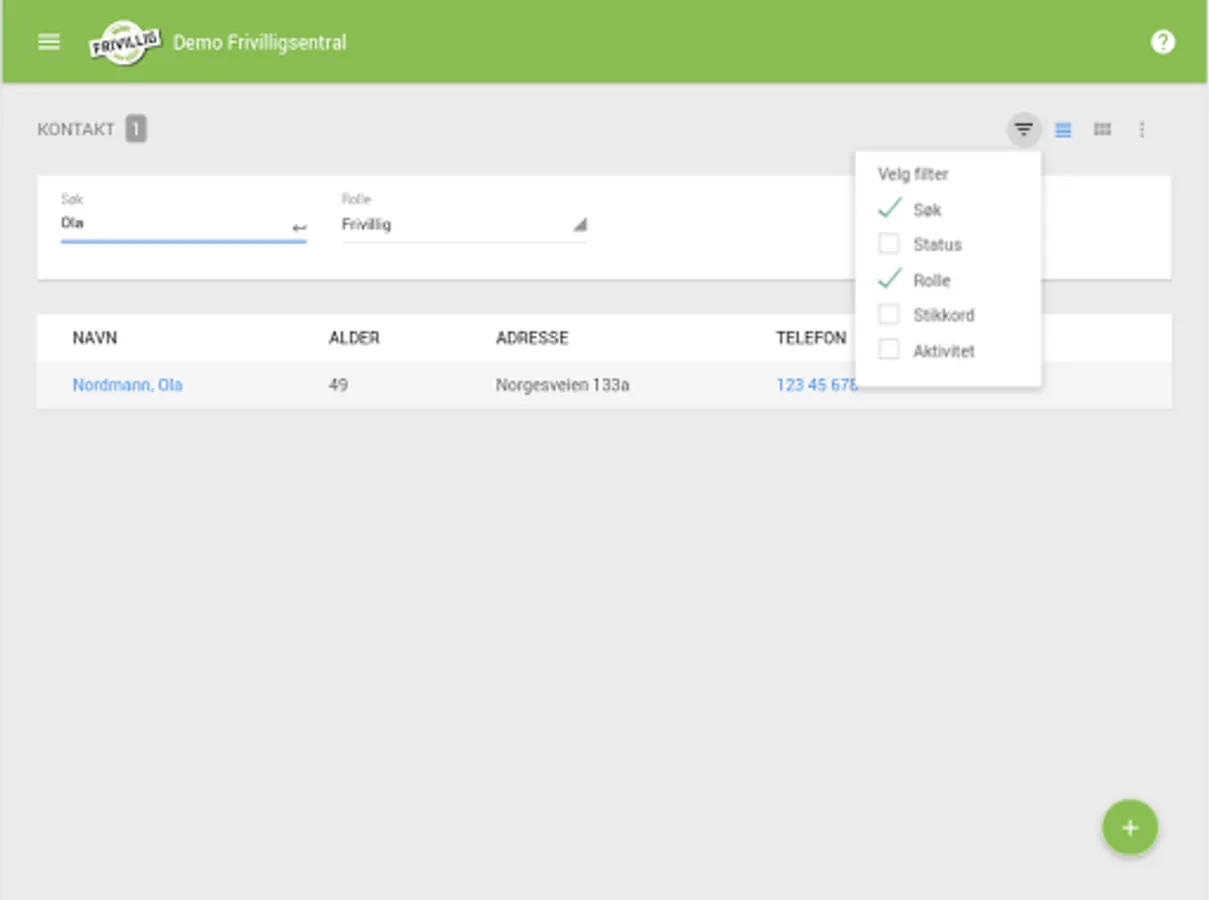Submit search with the enter arrow icon
Image resolution: width=1209 pixels, height=900 pixels.
click(299, 229)
